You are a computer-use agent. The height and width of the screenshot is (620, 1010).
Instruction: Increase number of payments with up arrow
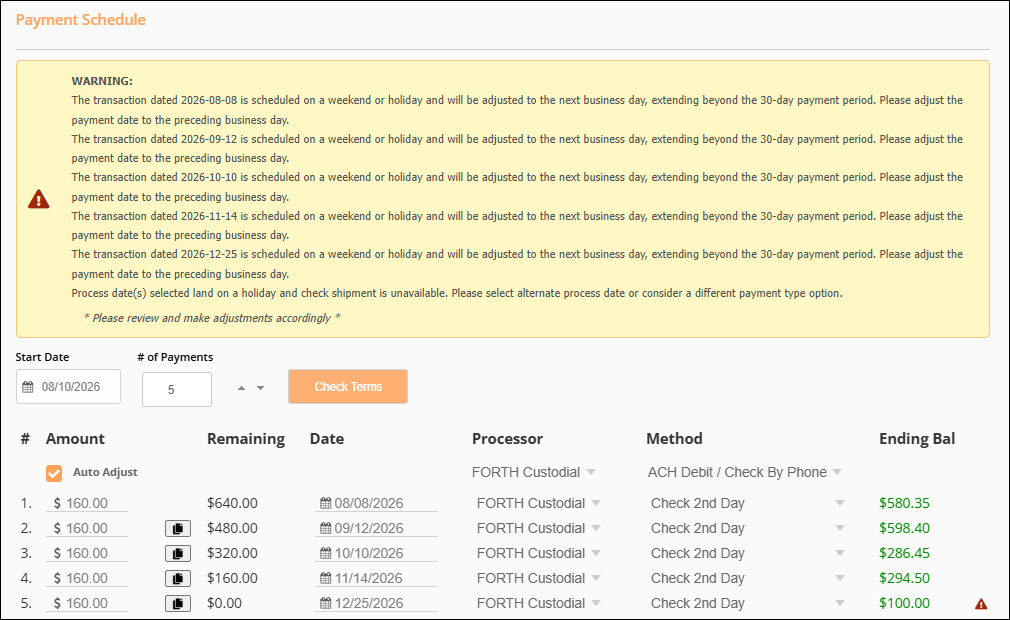[242, 388]
